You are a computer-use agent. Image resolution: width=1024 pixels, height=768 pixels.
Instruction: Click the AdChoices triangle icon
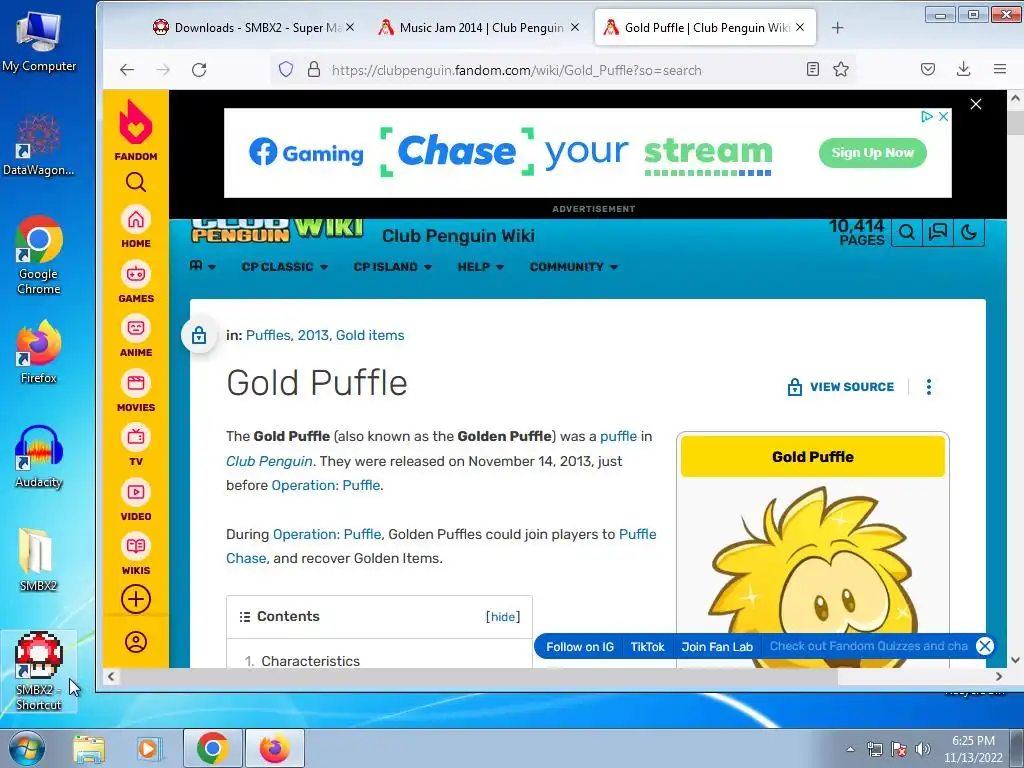pyautogui.click(x=927, y=117)
